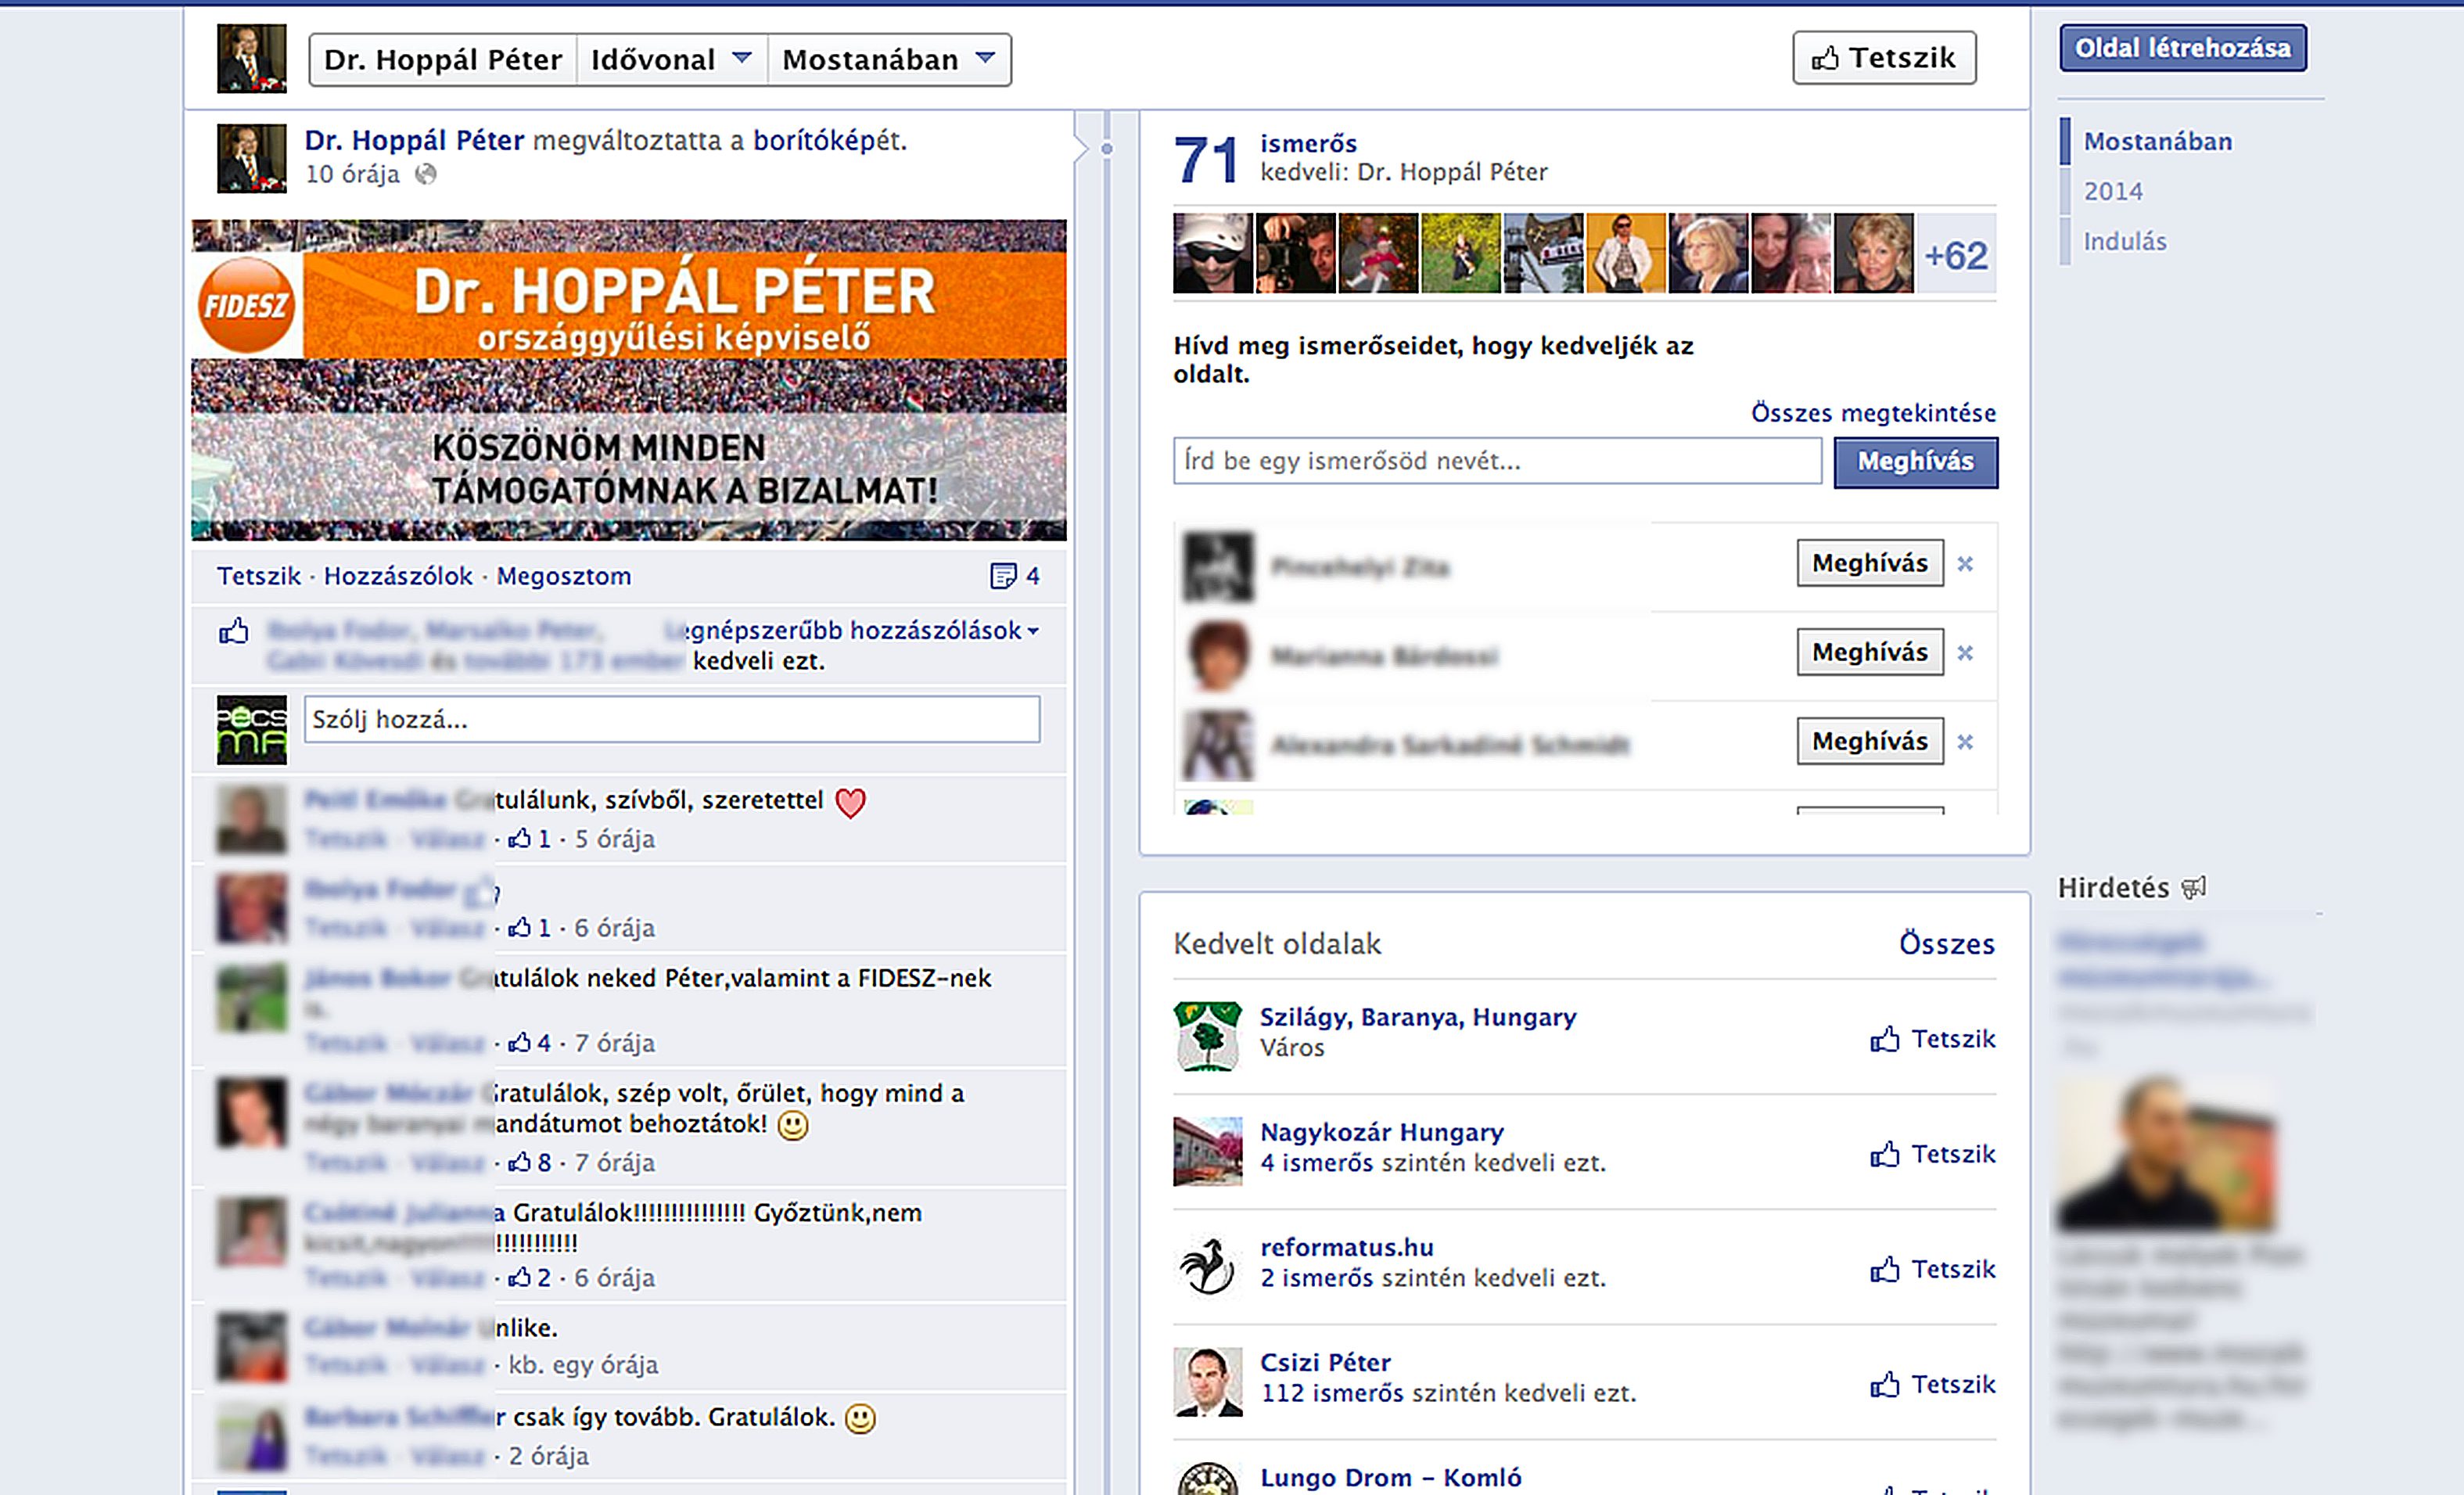
Task: Click the Tetszik button at the page top
Action: 1884,58
